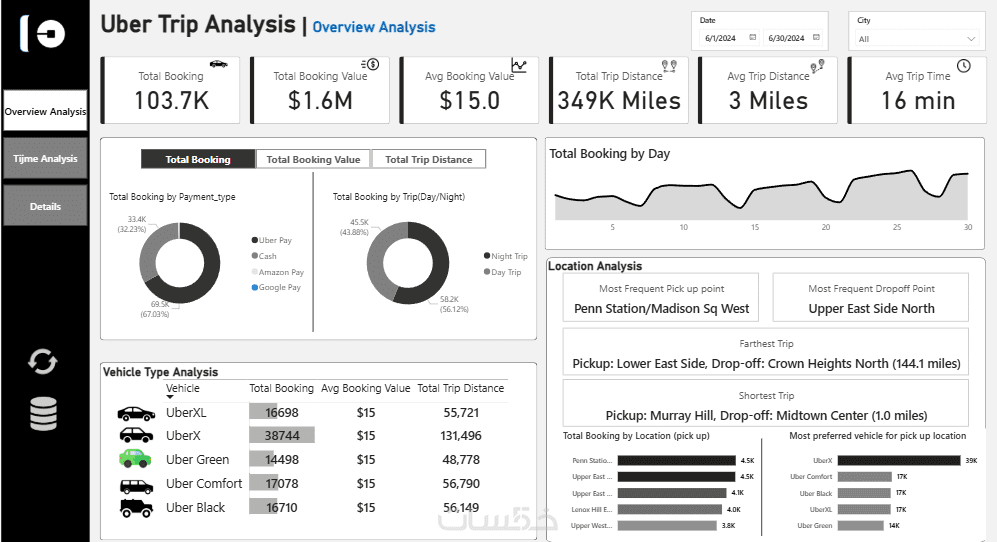Image resolution: width=997 pixels, height=542 pixels.
Task: Click the refresh arrows icon in sidebar
Action: (43, 362)
